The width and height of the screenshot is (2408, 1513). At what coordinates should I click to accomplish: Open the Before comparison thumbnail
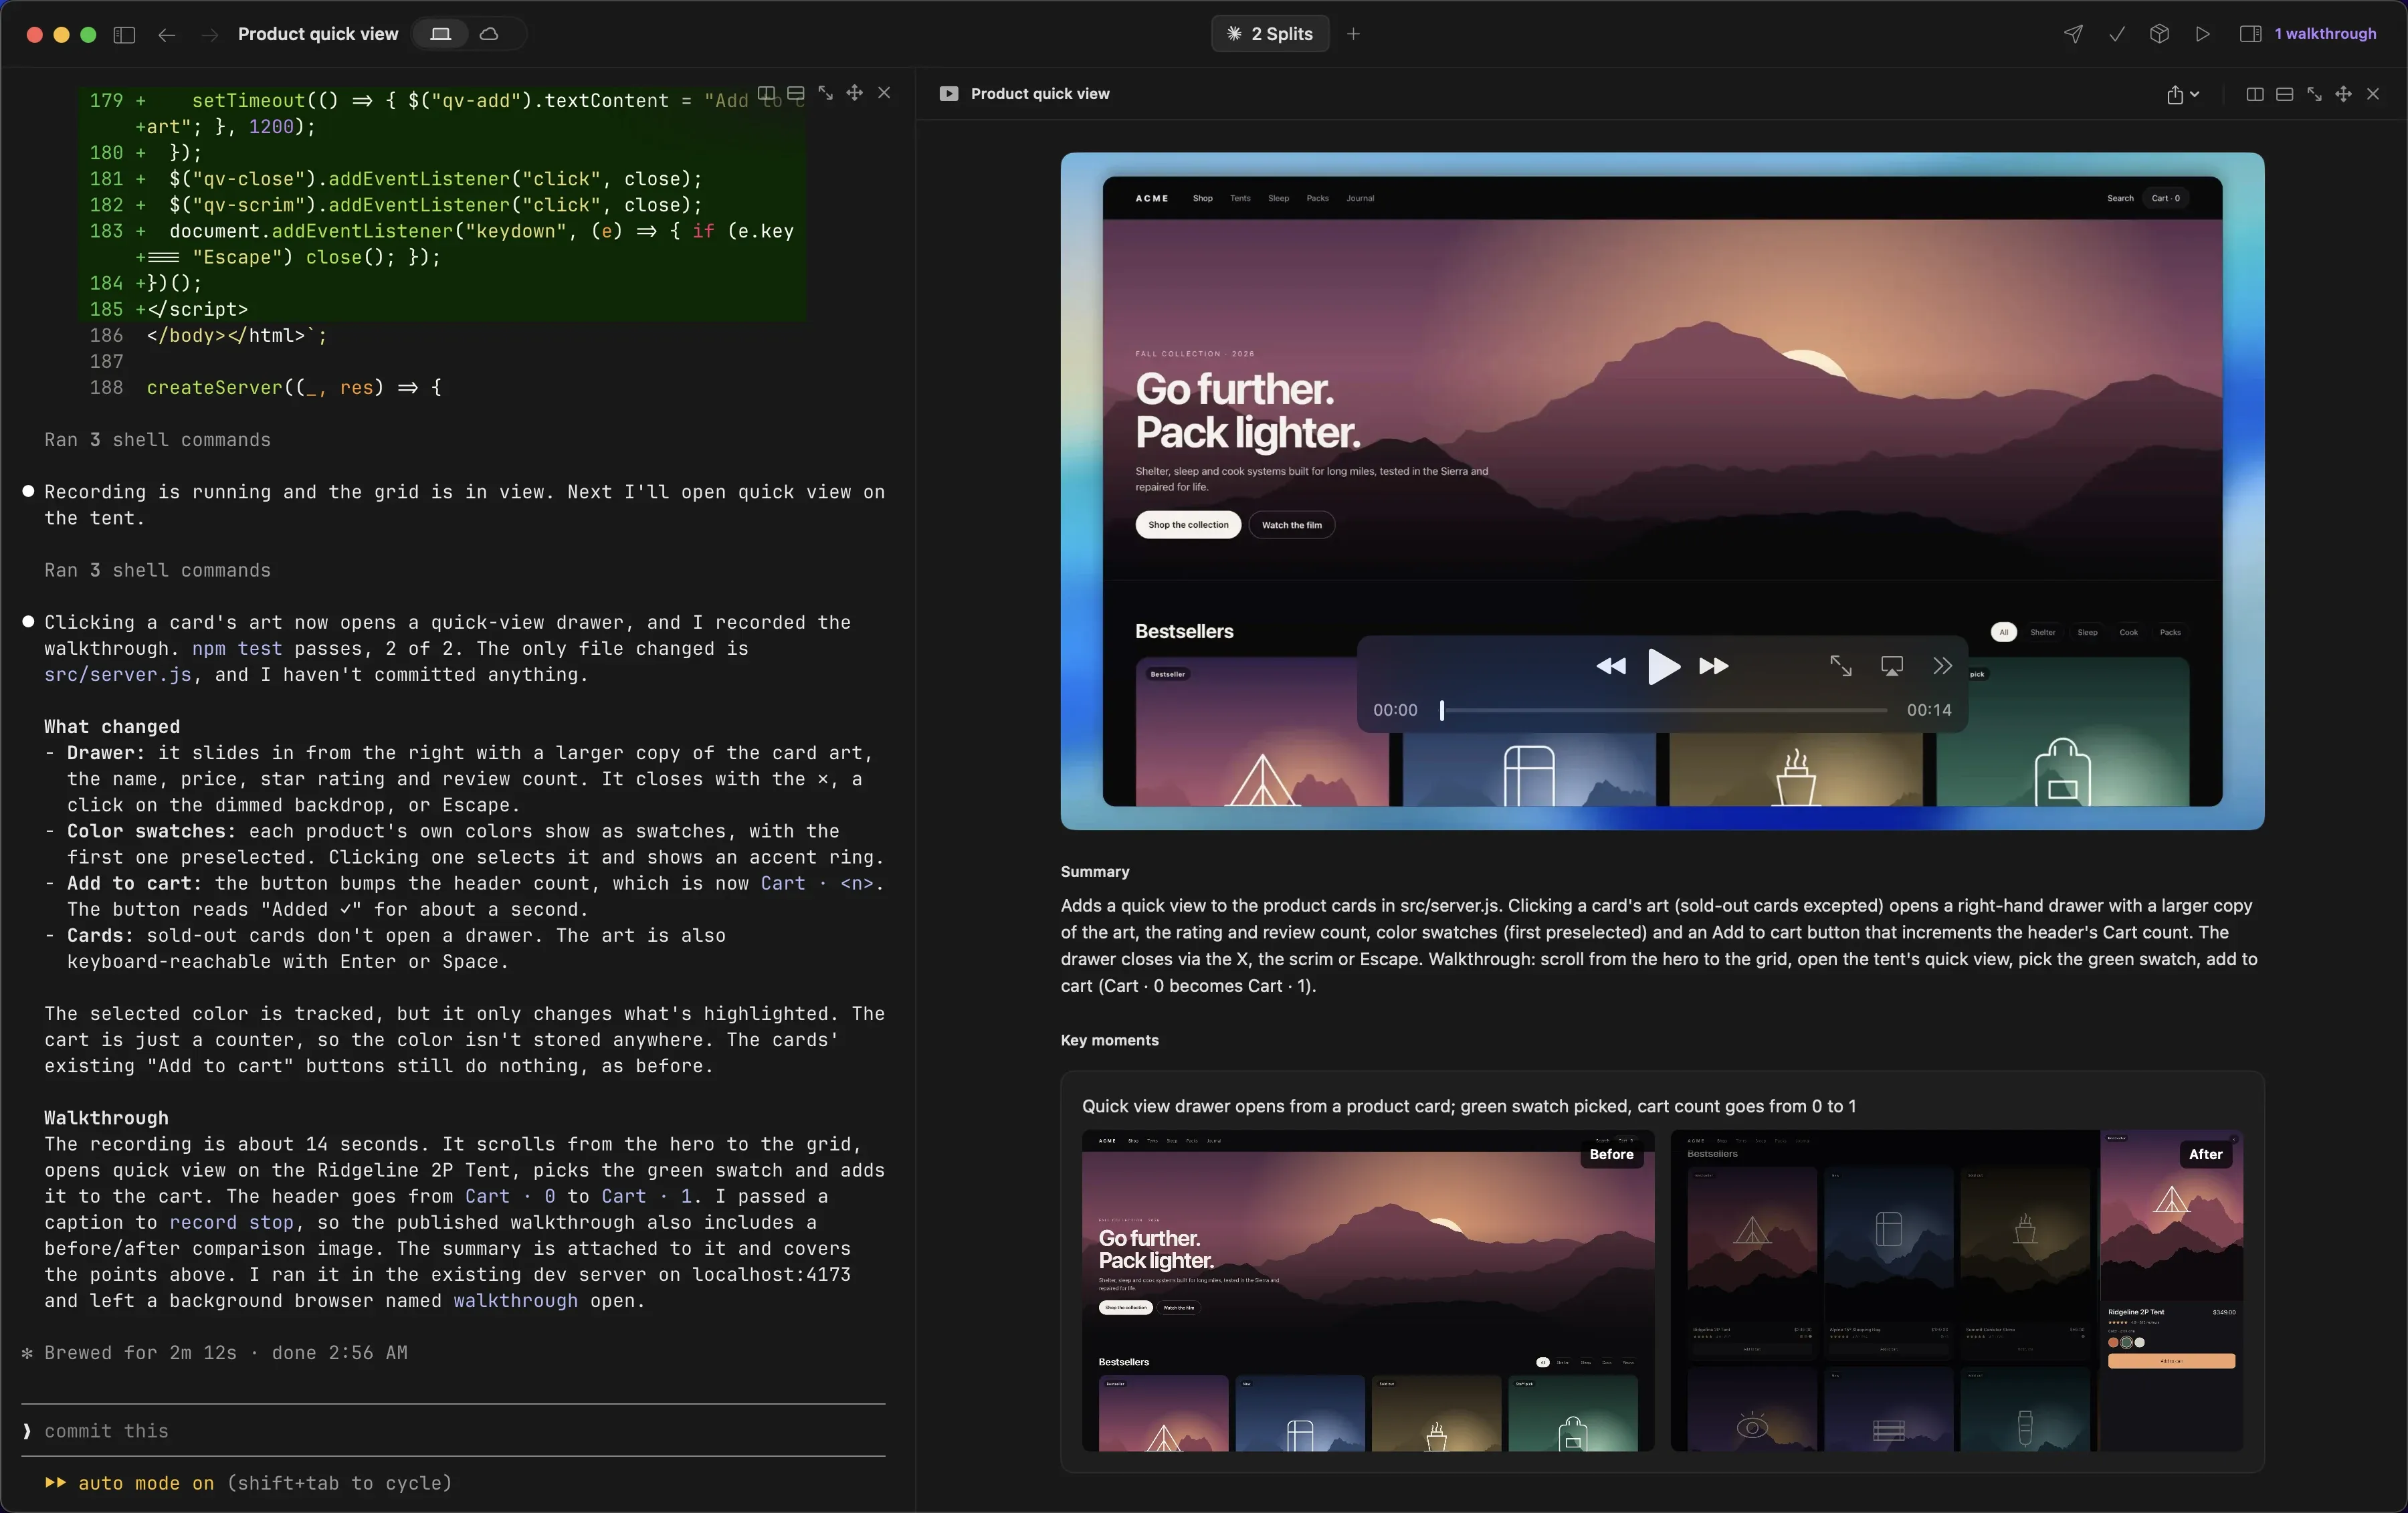1368,1290
